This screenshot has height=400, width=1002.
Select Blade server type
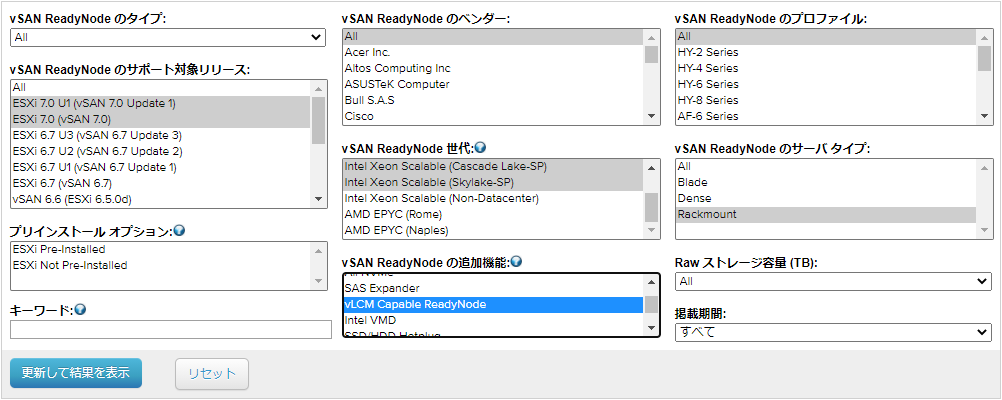coord(826,182)
